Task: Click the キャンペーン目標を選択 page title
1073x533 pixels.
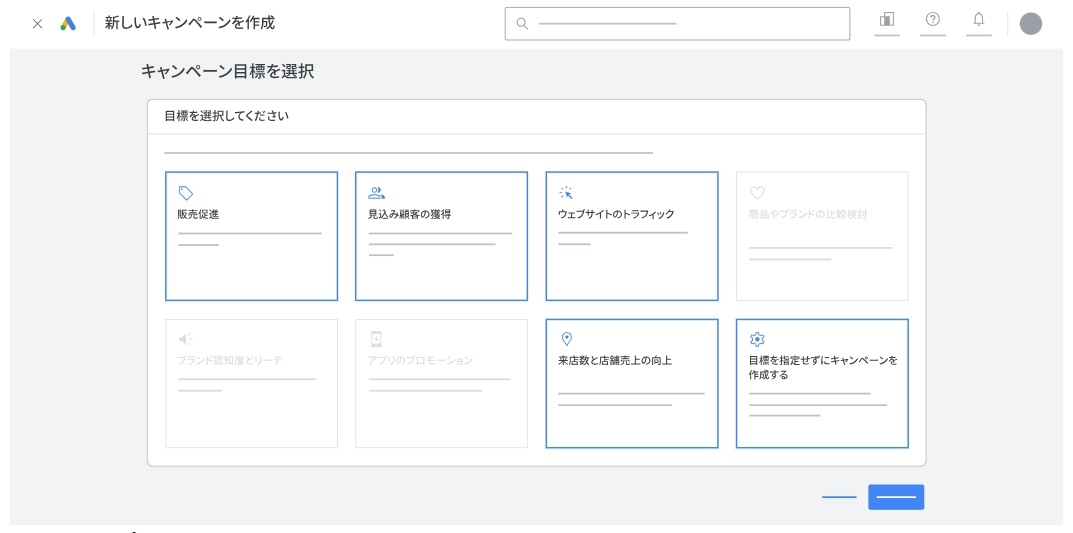Action: (x=227, y=71)
